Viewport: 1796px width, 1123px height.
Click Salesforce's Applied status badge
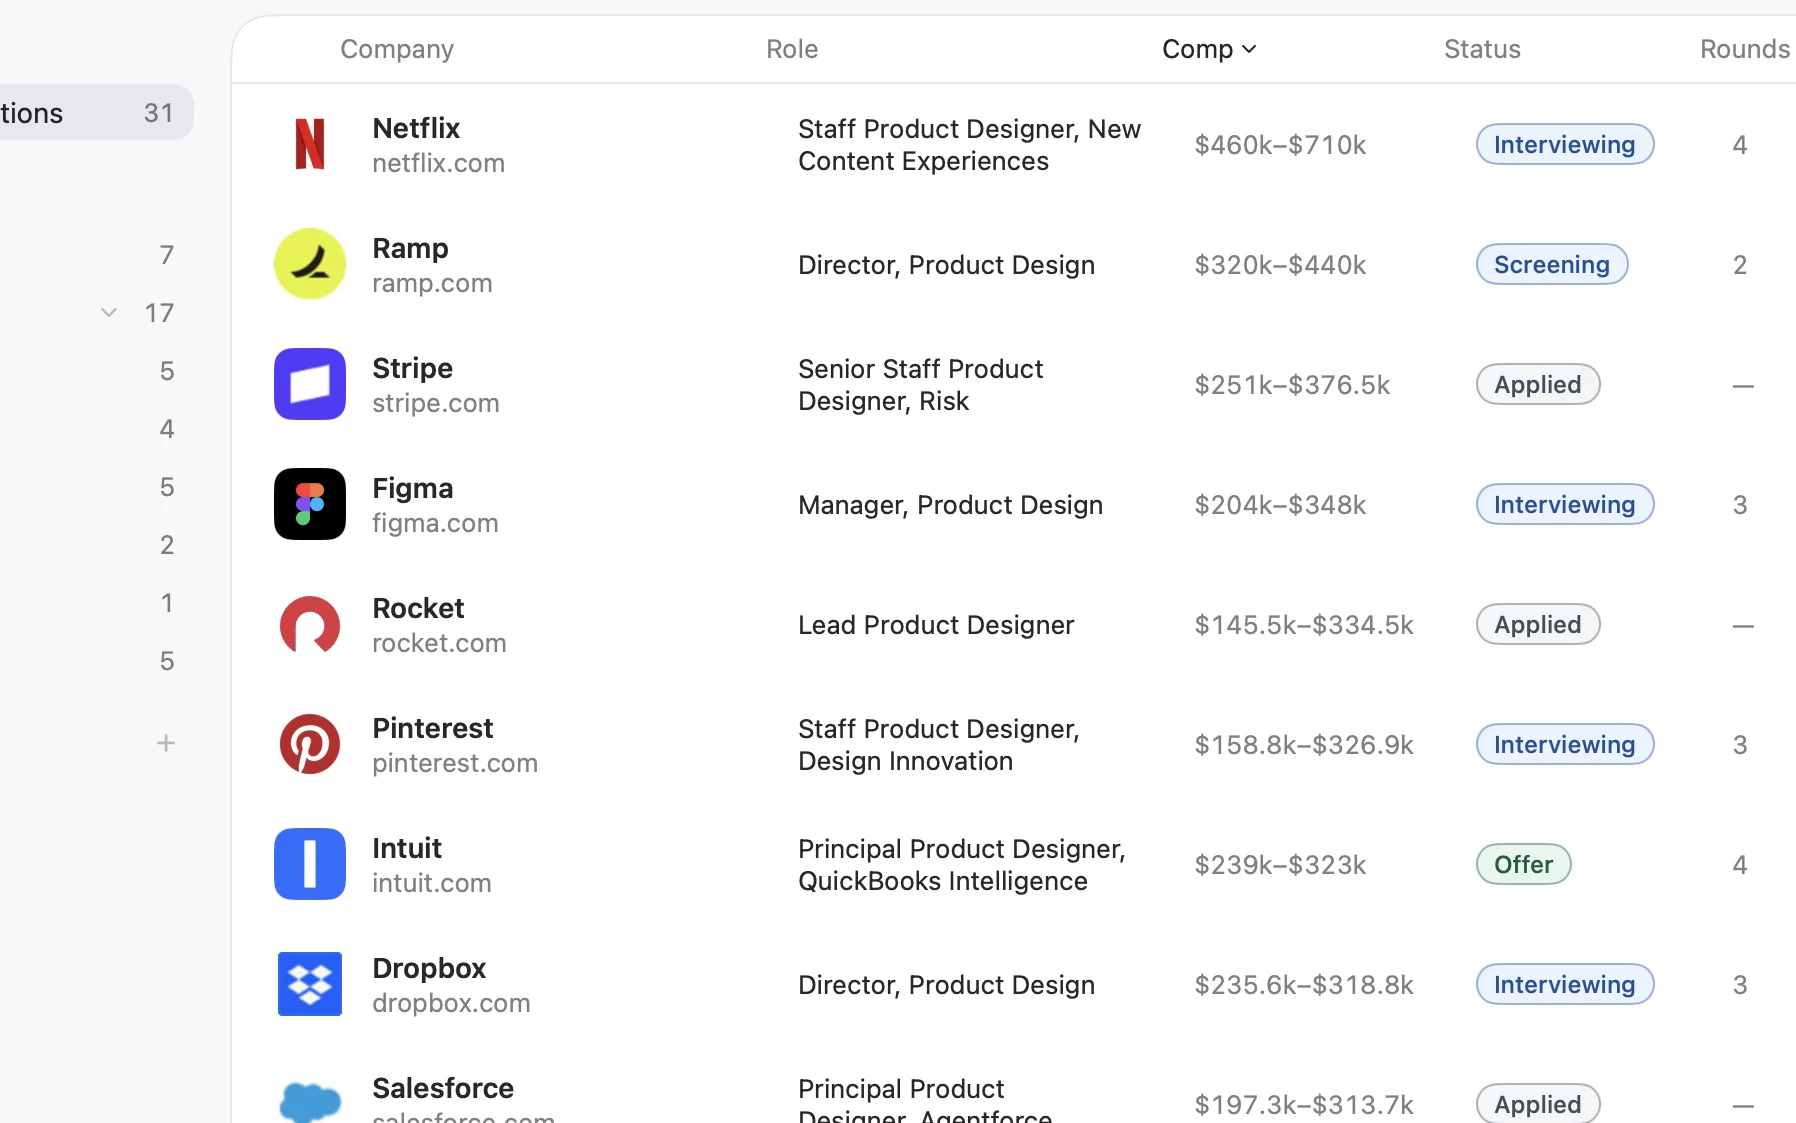click(x=1538, y=1103)
